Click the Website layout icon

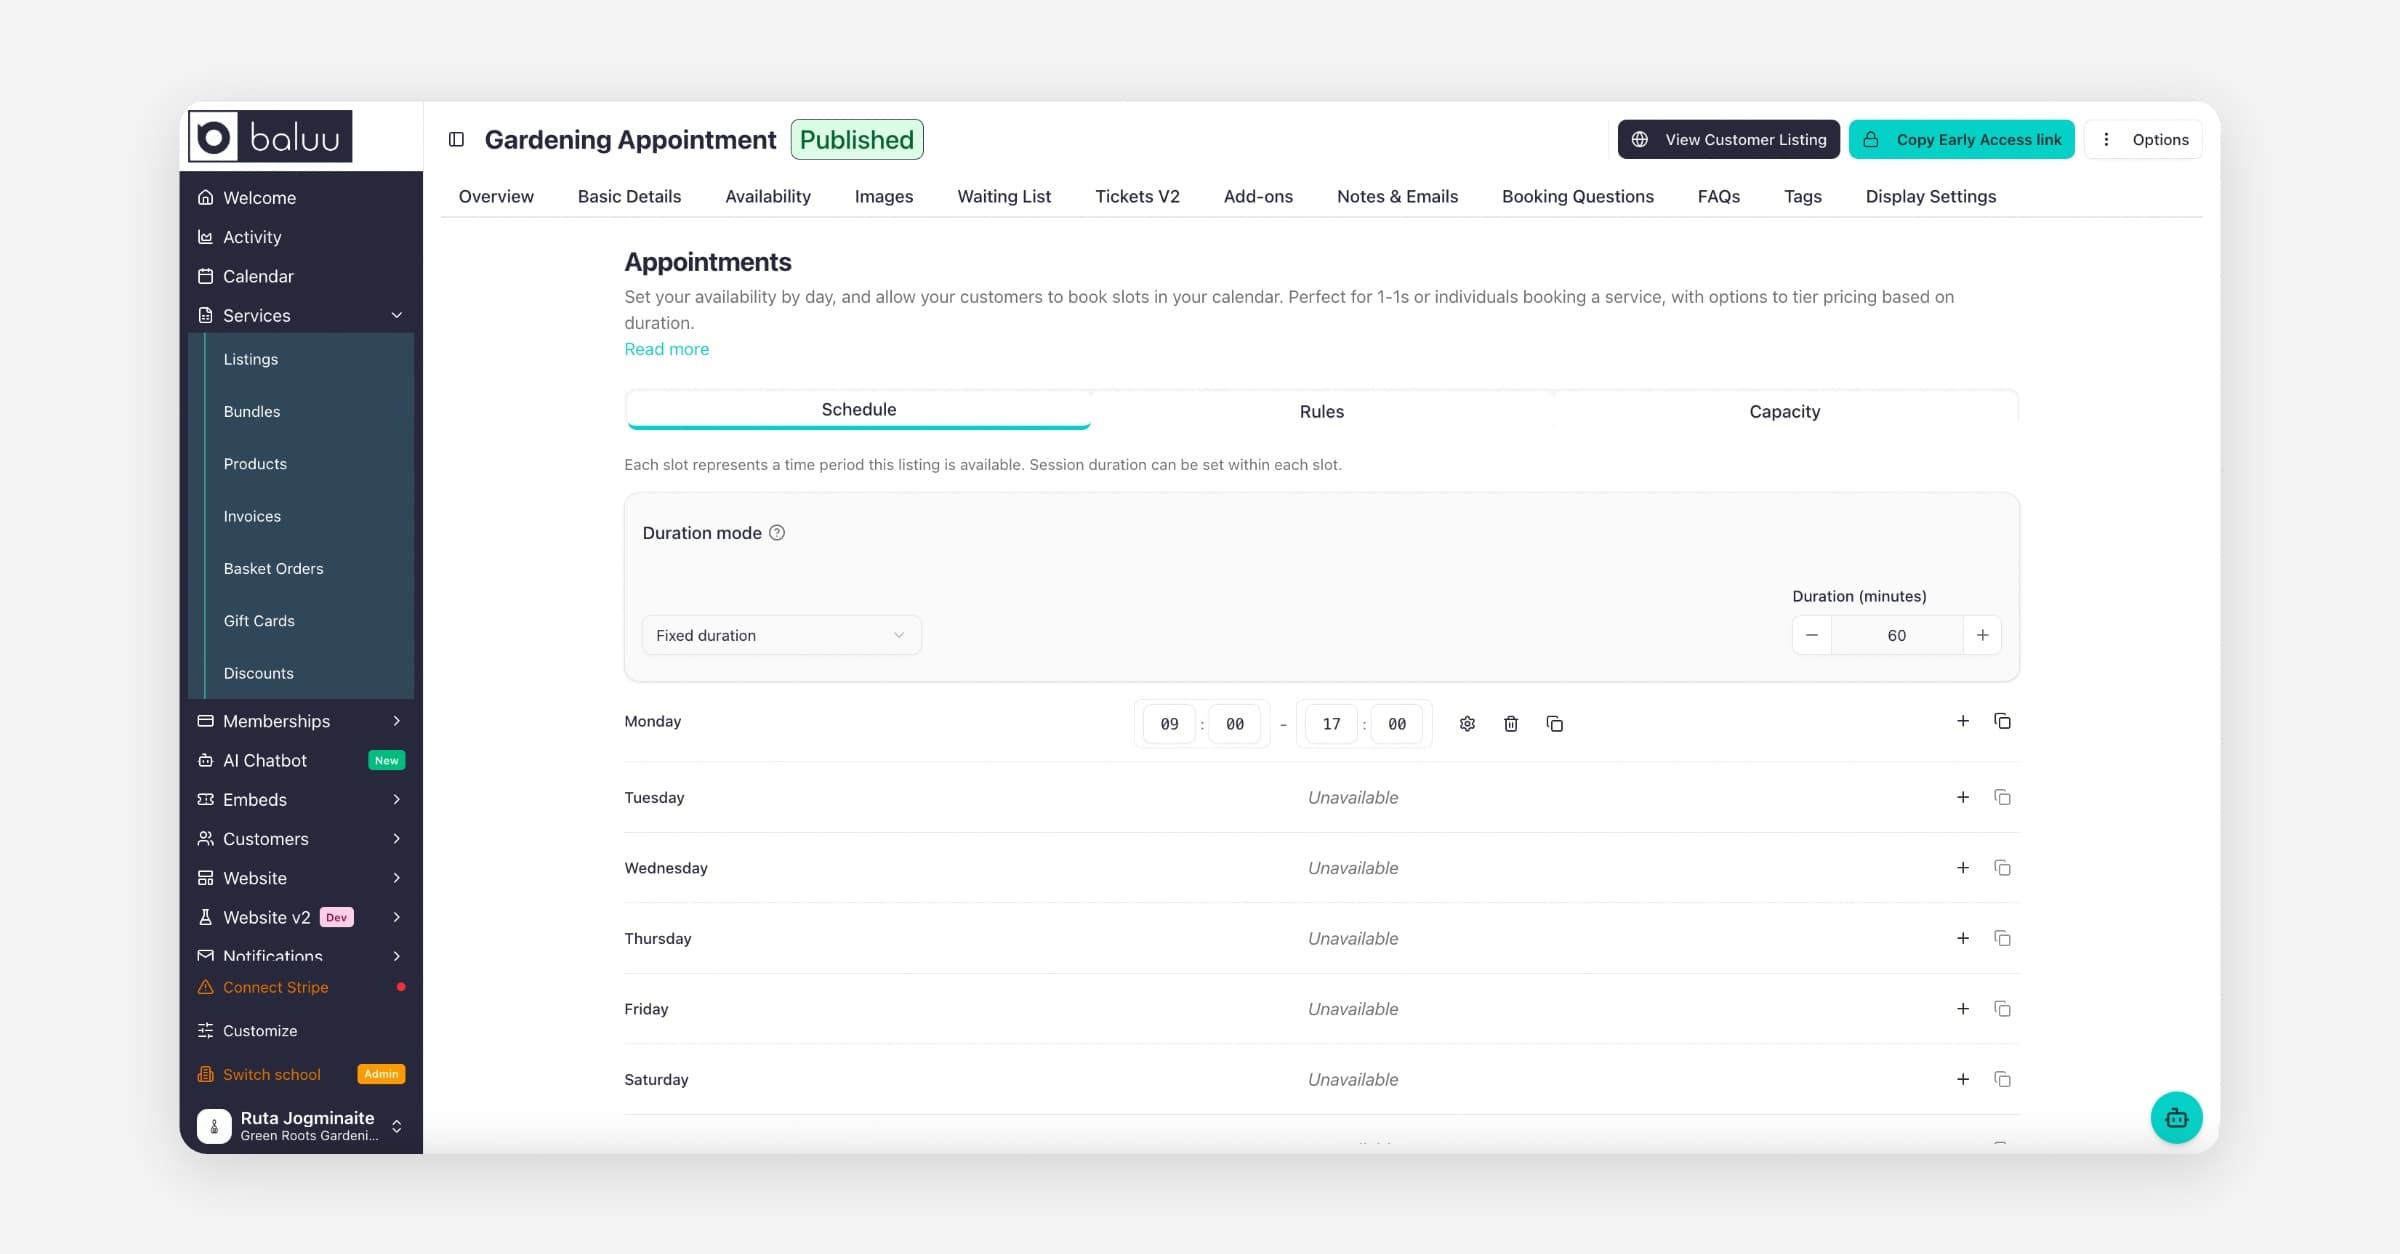click(205, 878)
